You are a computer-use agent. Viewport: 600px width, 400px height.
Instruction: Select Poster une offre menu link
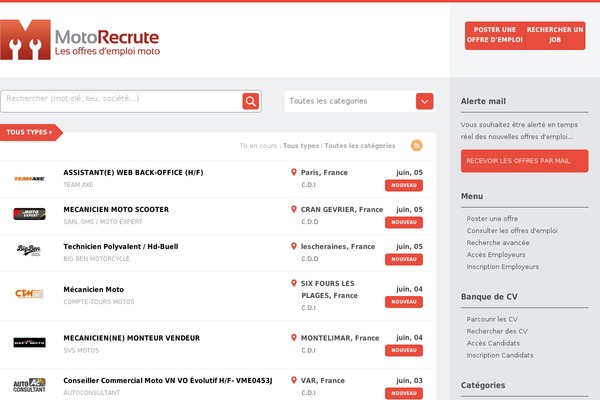coord(492,219)
